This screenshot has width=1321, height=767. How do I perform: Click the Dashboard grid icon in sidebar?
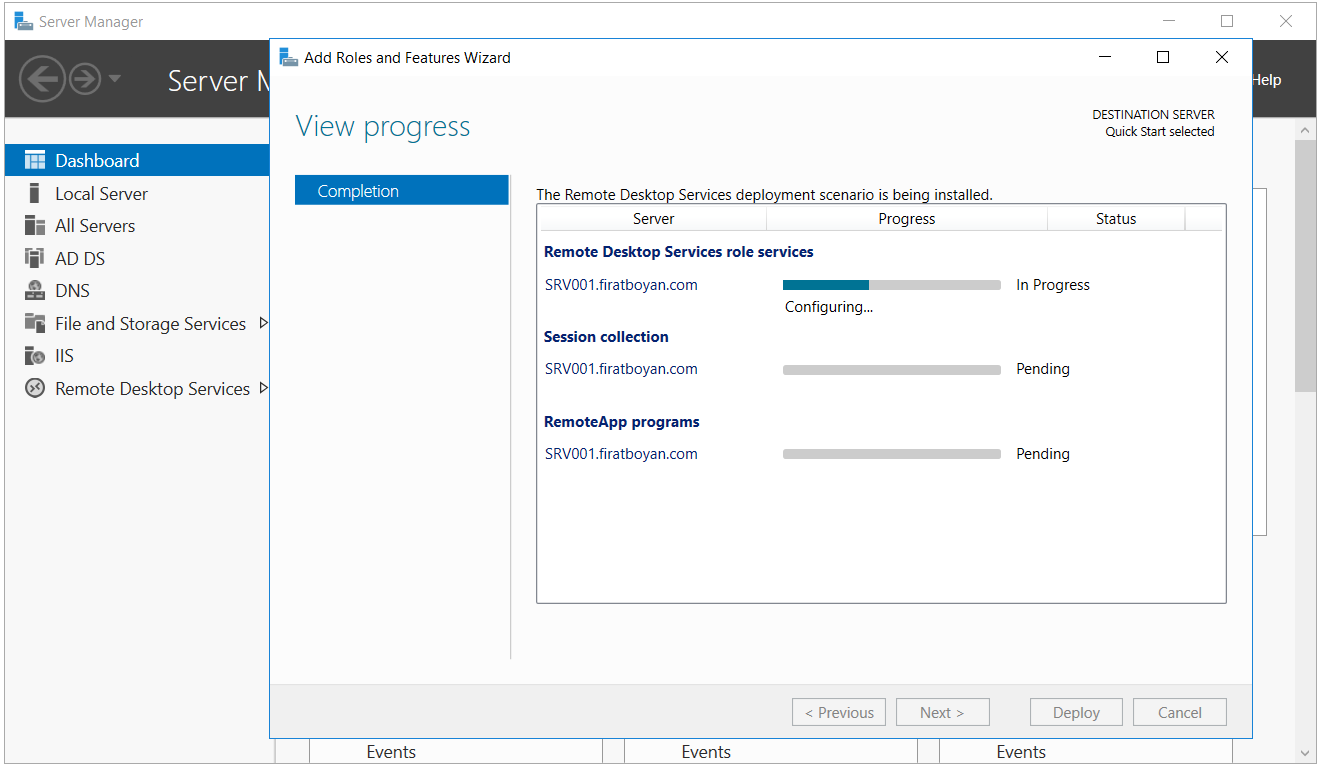[35, 160]
